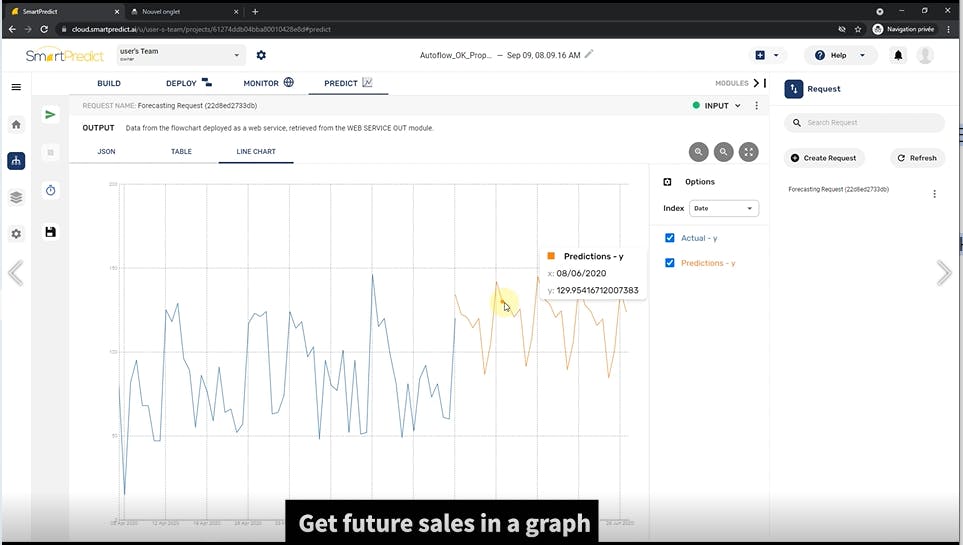
Task: Open the timer stopwatch icon
Action: click(x=50, y=190)
